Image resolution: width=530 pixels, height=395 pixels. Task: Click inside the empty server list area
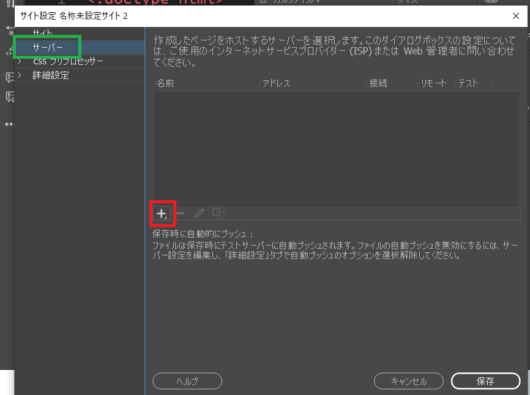click(336, 149)
